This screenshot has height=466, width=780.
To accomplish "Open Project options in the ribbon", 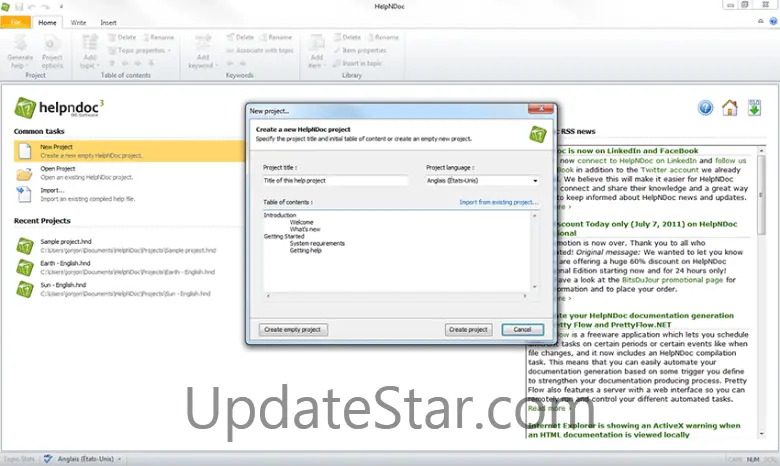I will click(x=52, y=52).
